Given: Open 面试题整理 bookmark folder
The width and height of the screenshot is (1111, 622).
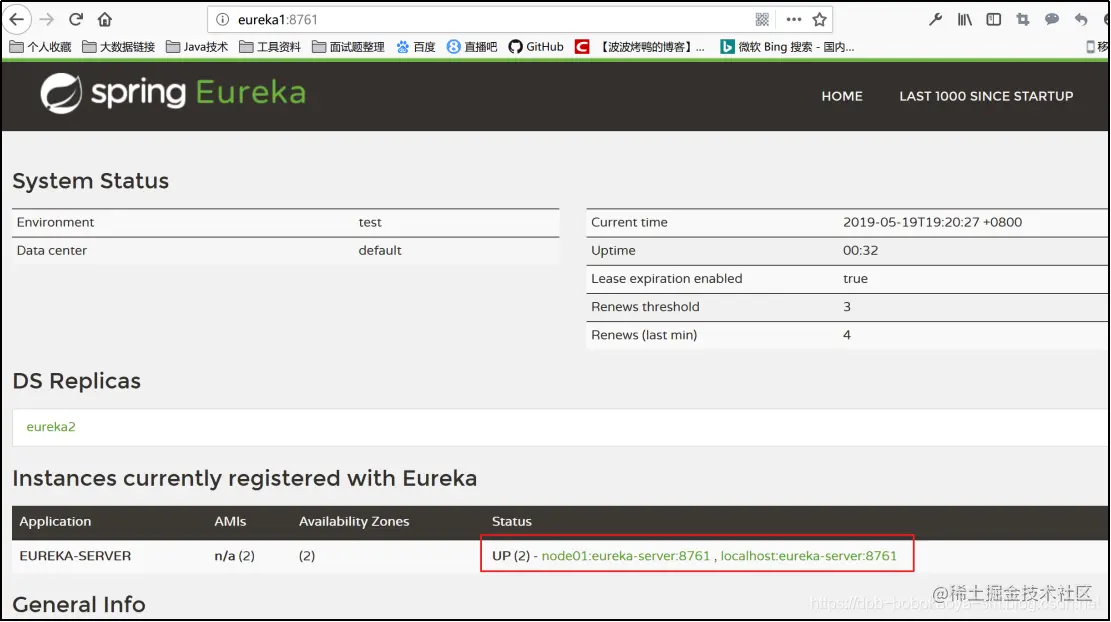Looking at the screenshot, I should 348,47.
